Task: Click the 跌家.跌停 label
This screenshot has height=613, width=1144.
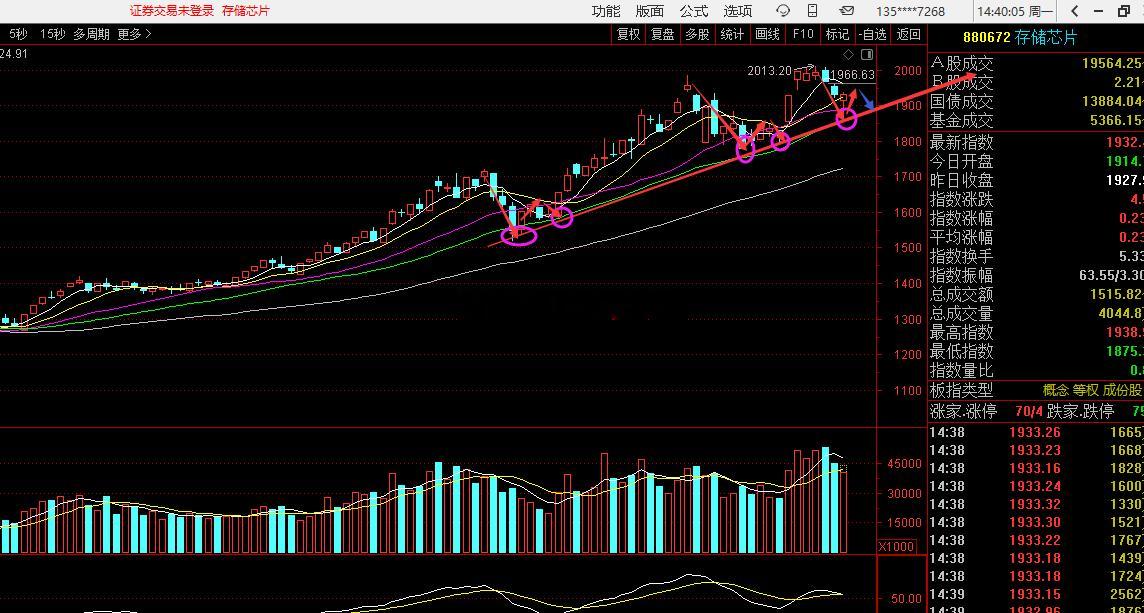Action: (1081, 412)
